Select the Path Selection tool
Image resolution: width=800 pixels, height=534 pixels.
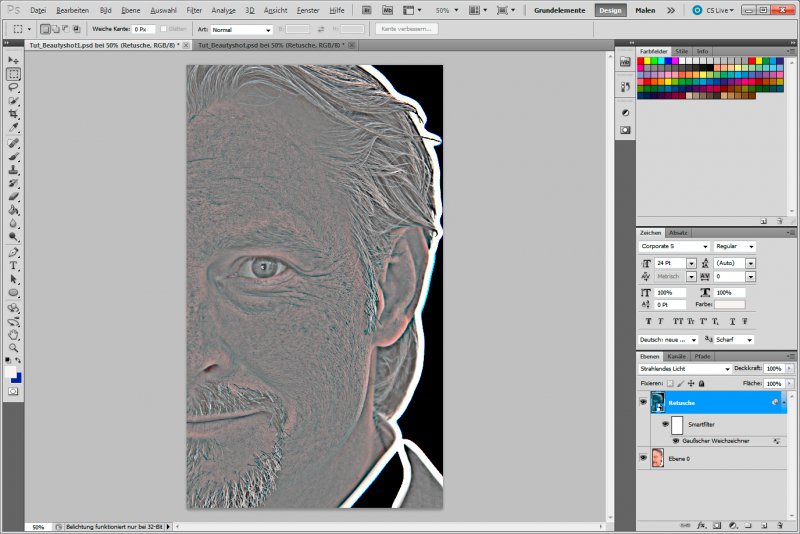pyautogui.click(x=13, y=279)
